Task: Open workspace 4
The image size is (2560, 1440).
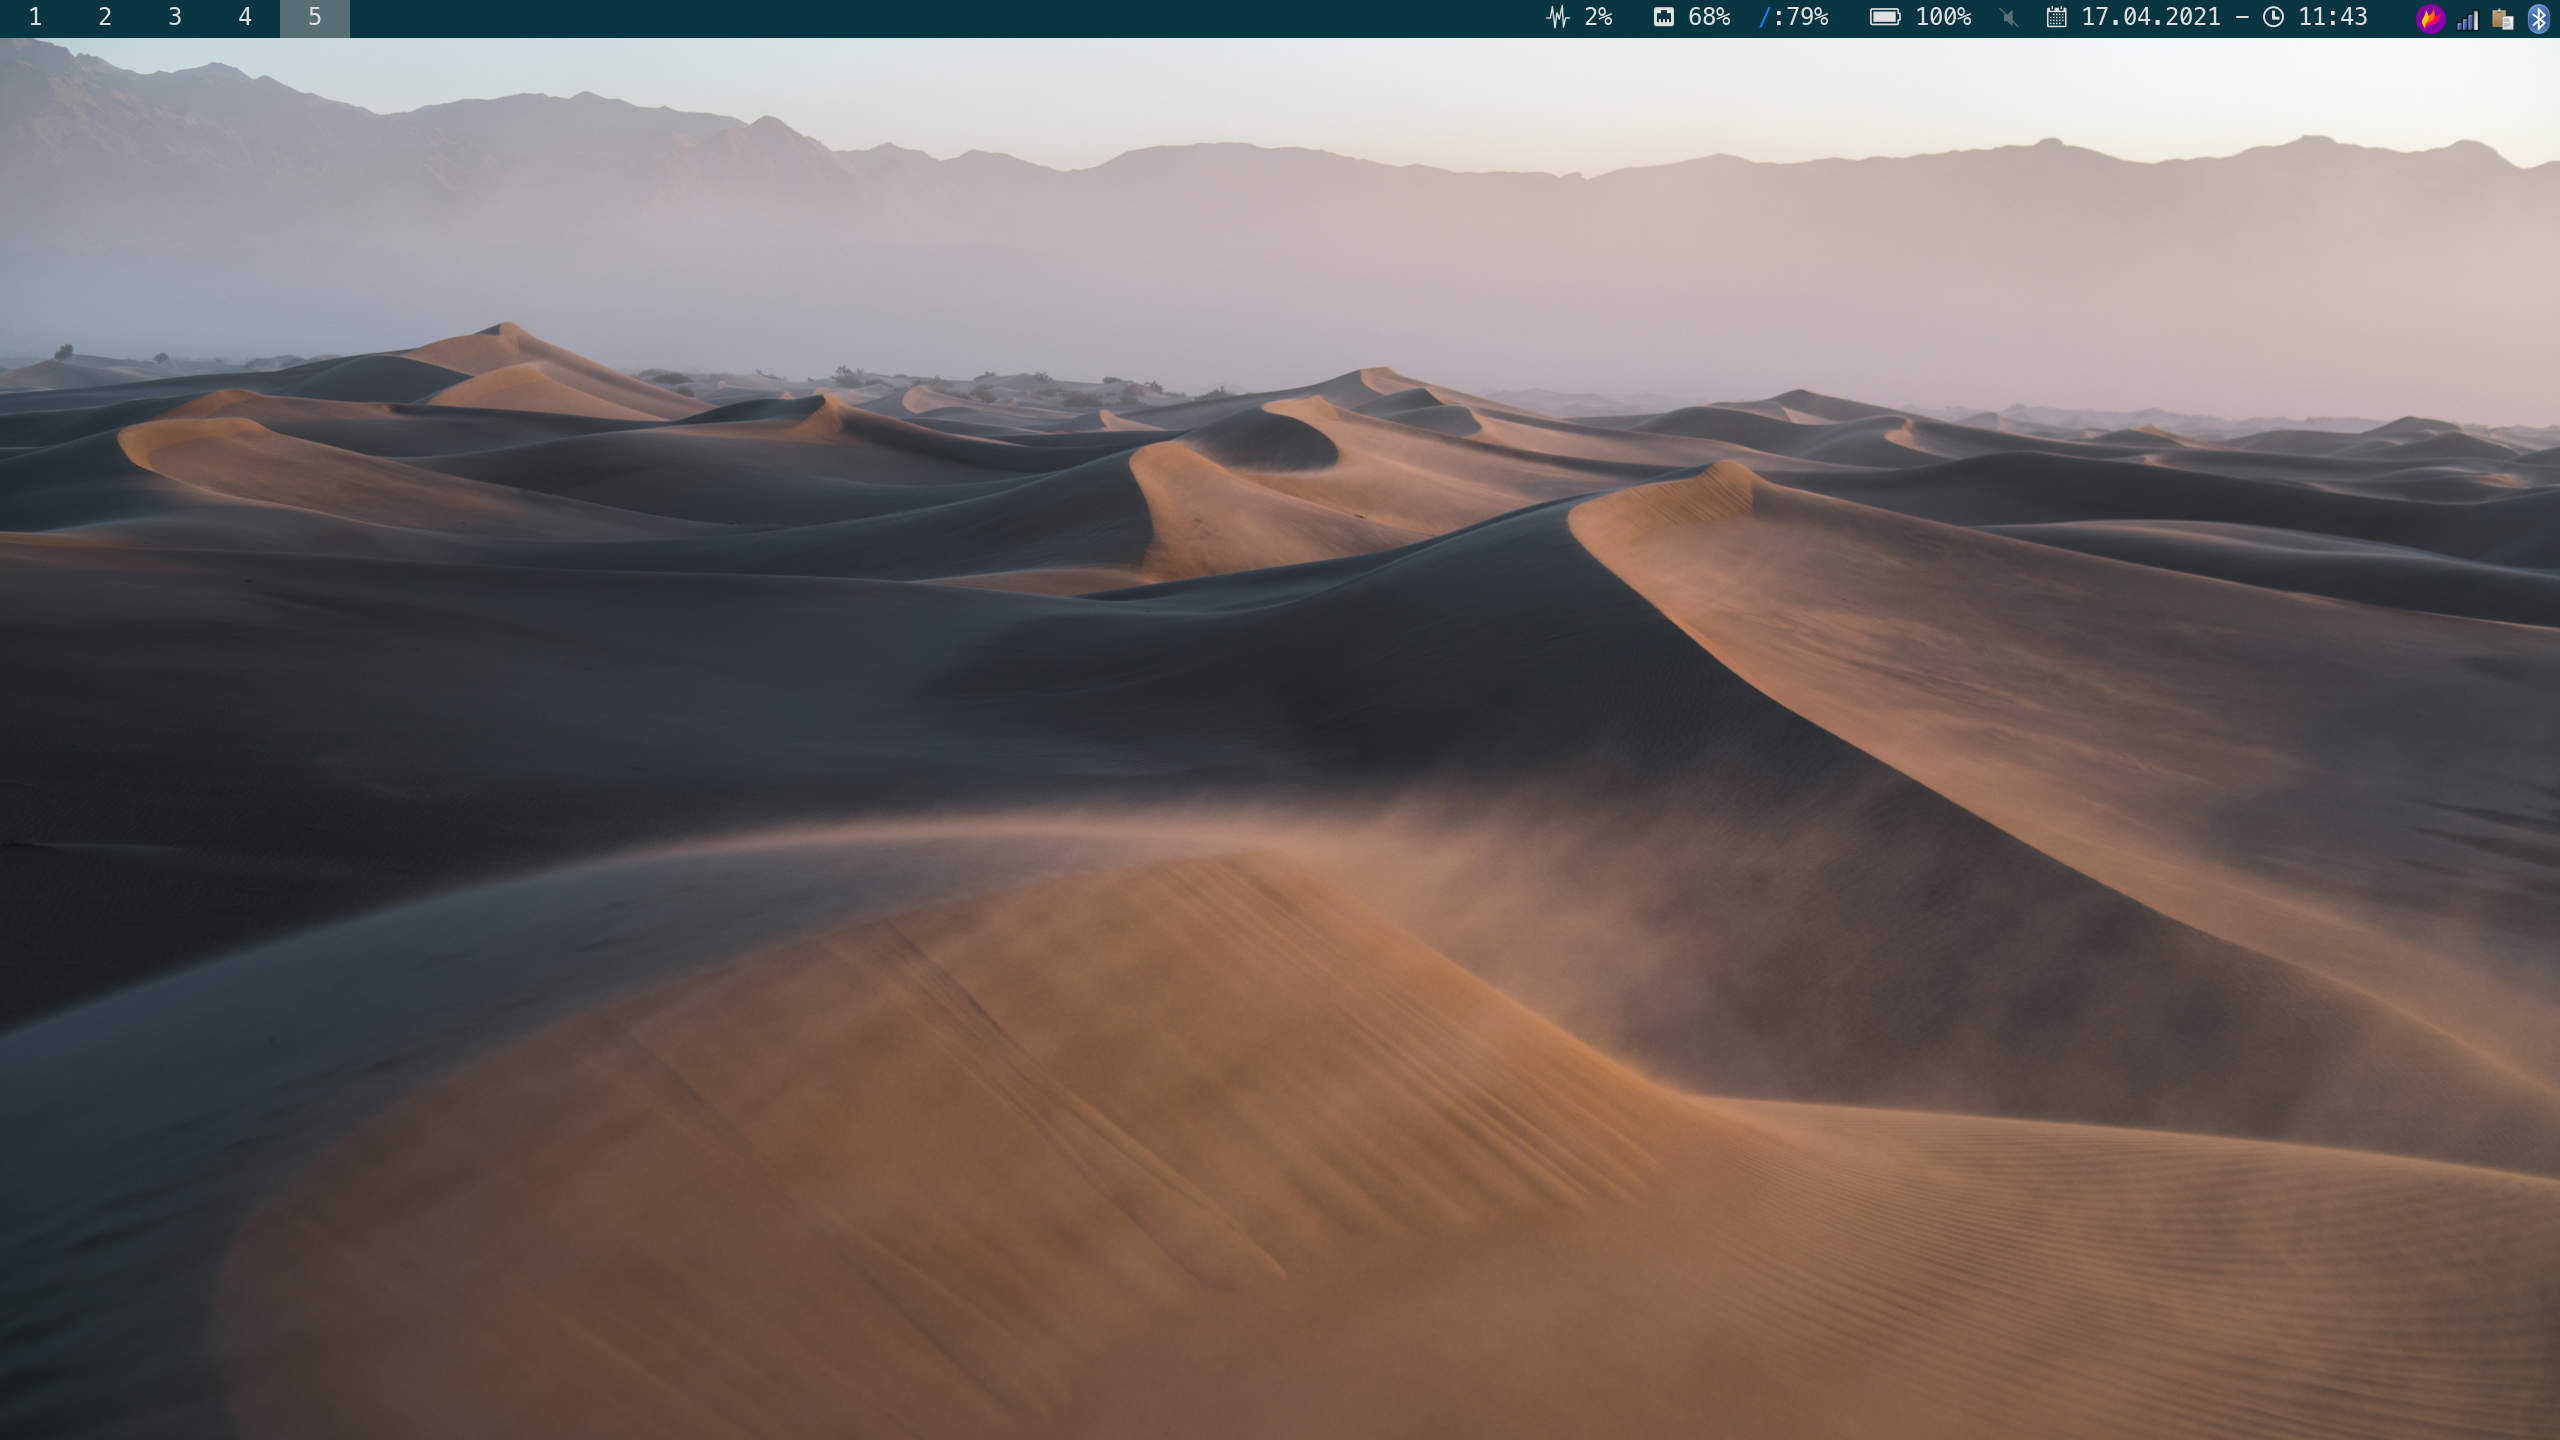Action: tap(245, 18)
